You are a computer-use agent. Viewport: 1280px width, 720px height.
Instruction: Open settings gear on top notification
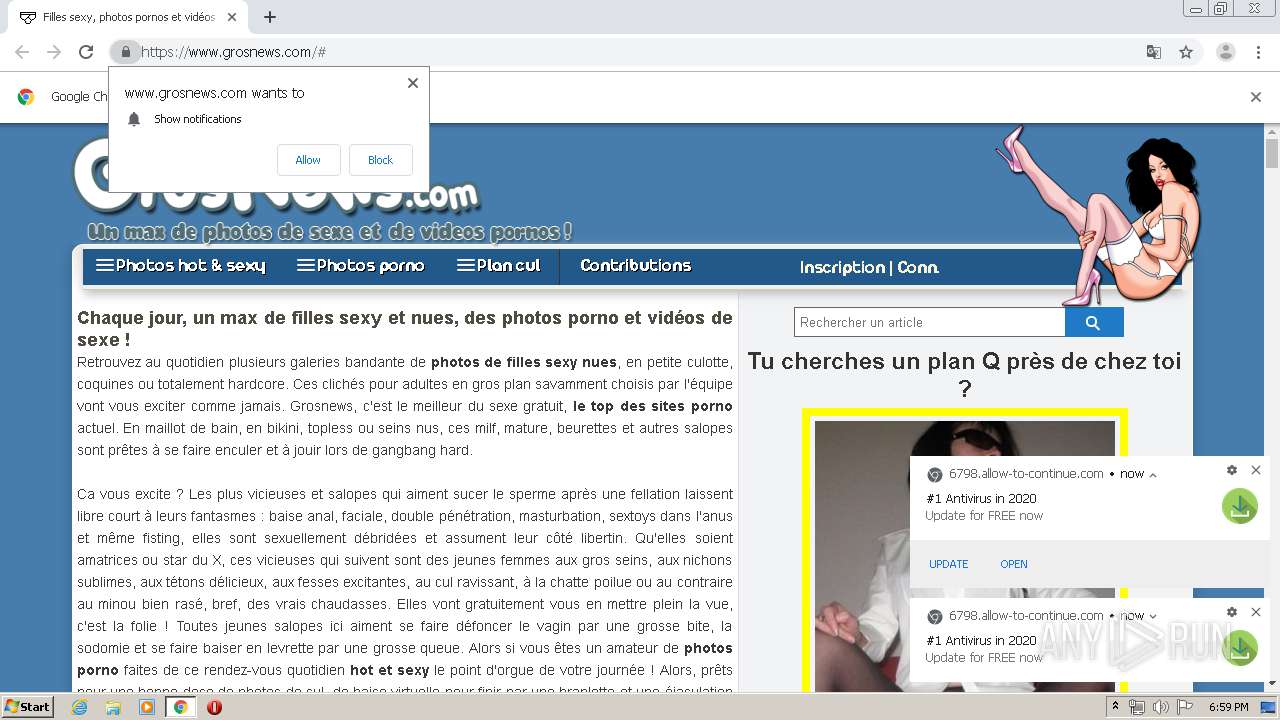[1232, 470]
